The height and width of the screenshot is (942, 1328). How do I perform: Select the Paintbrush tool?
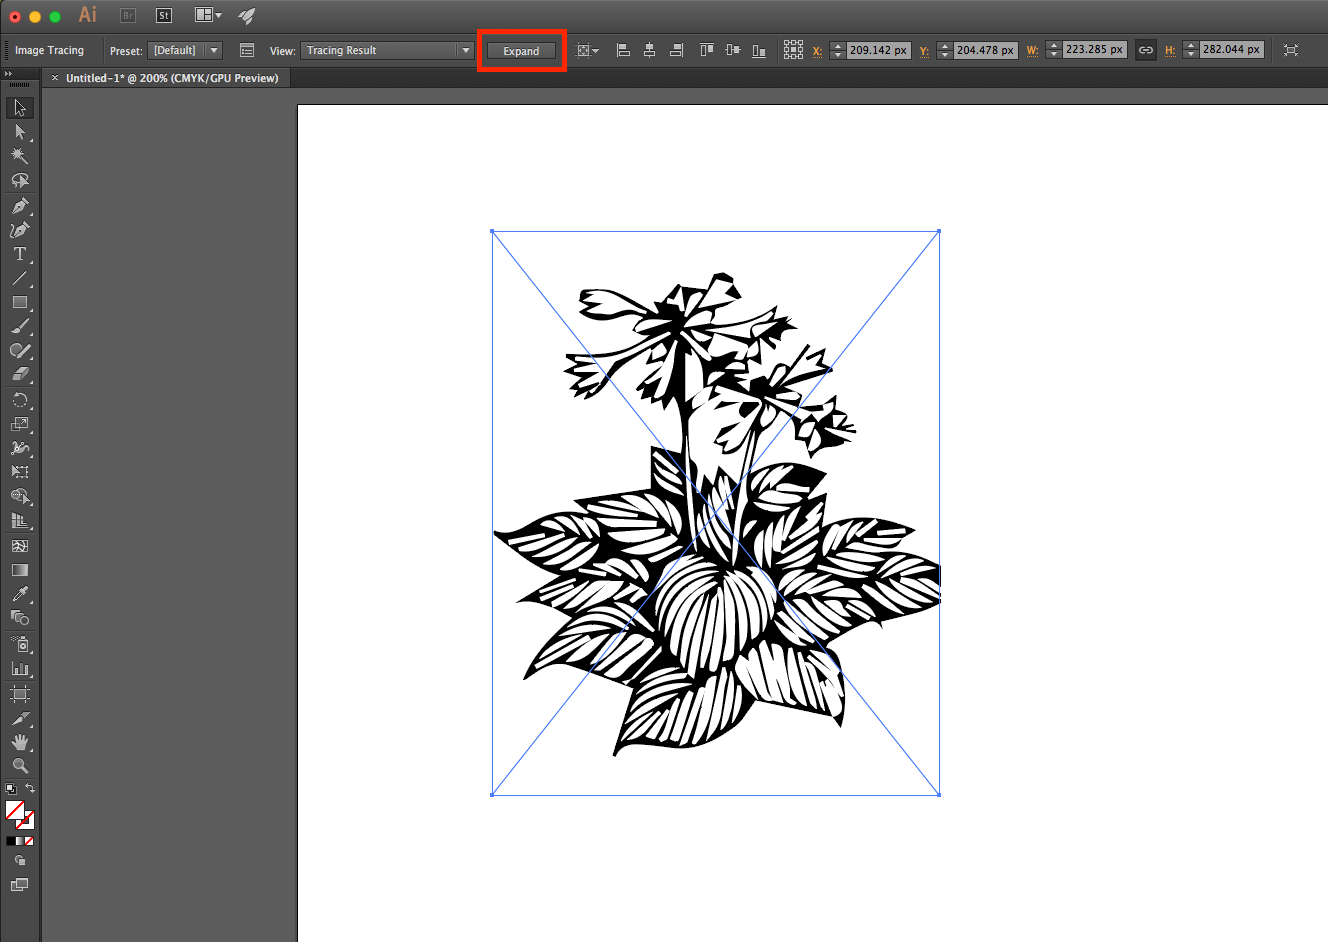tap(19, 326)
